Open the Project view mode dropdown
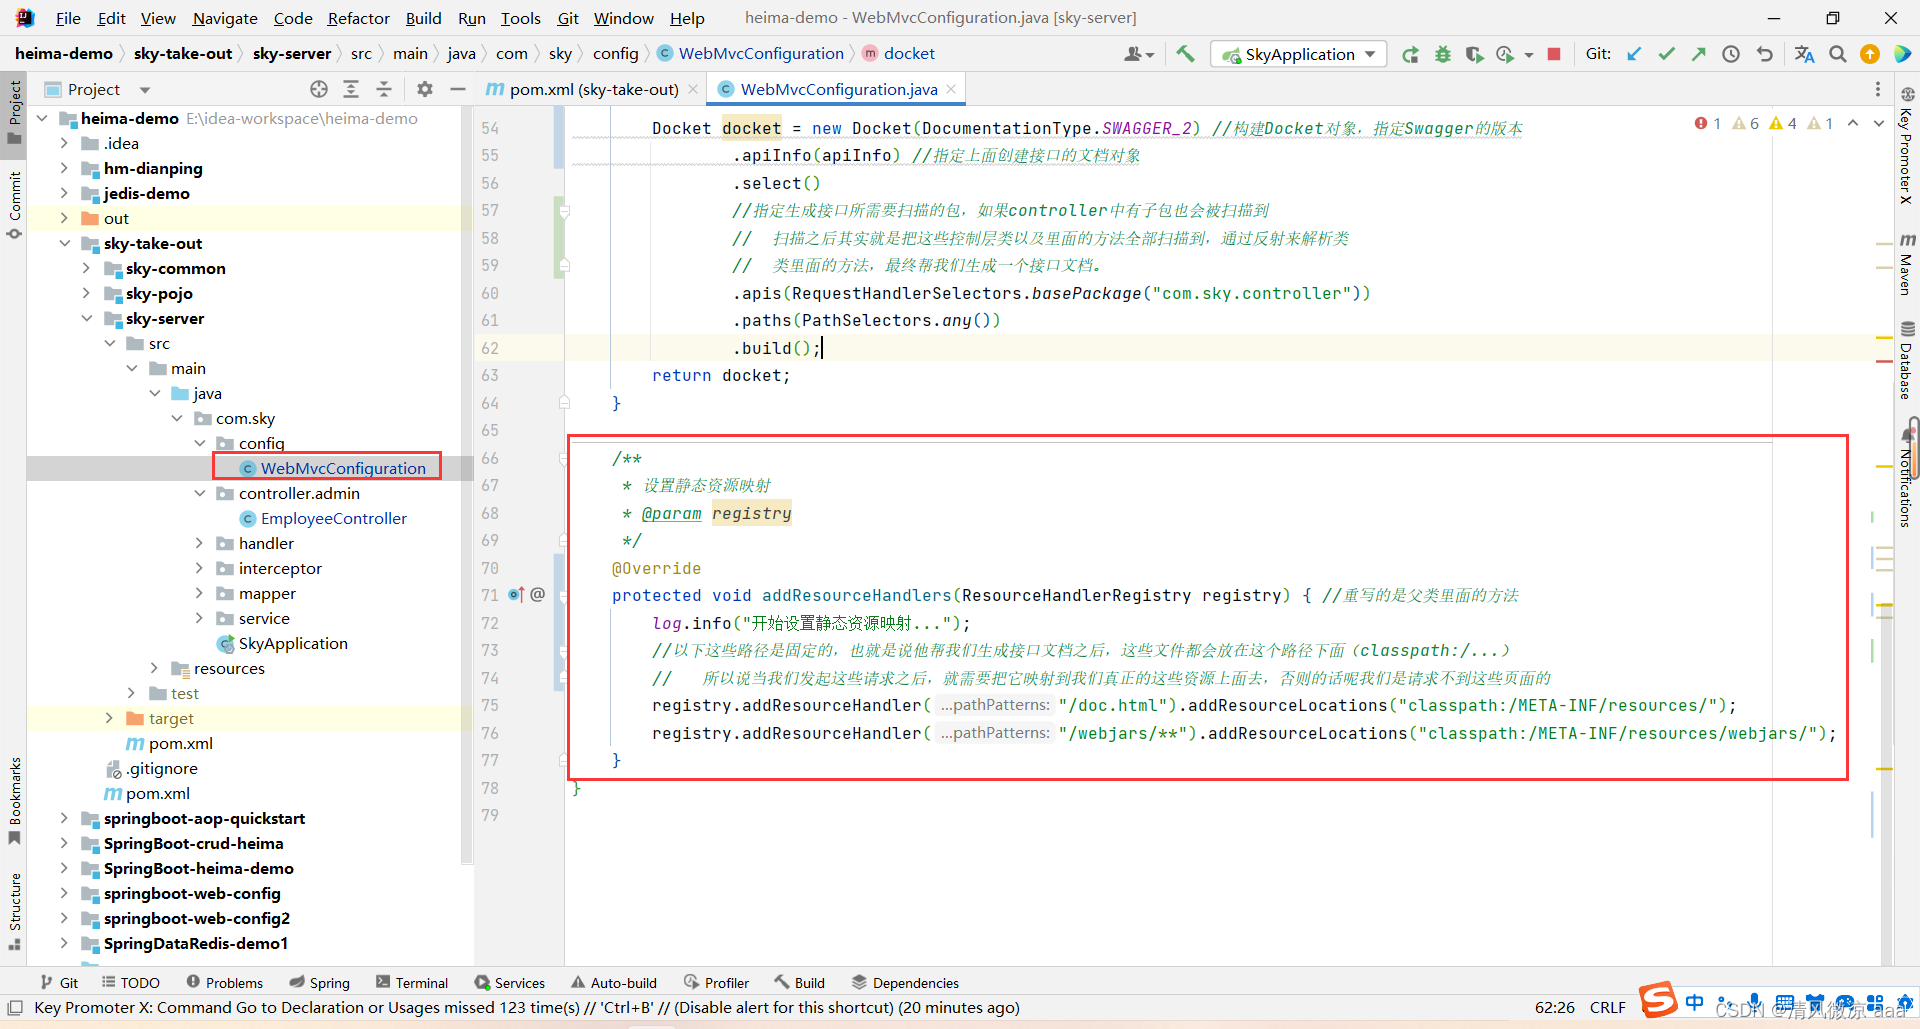The height and width of the screenshot is (1029, 1920). coord(145,89)
